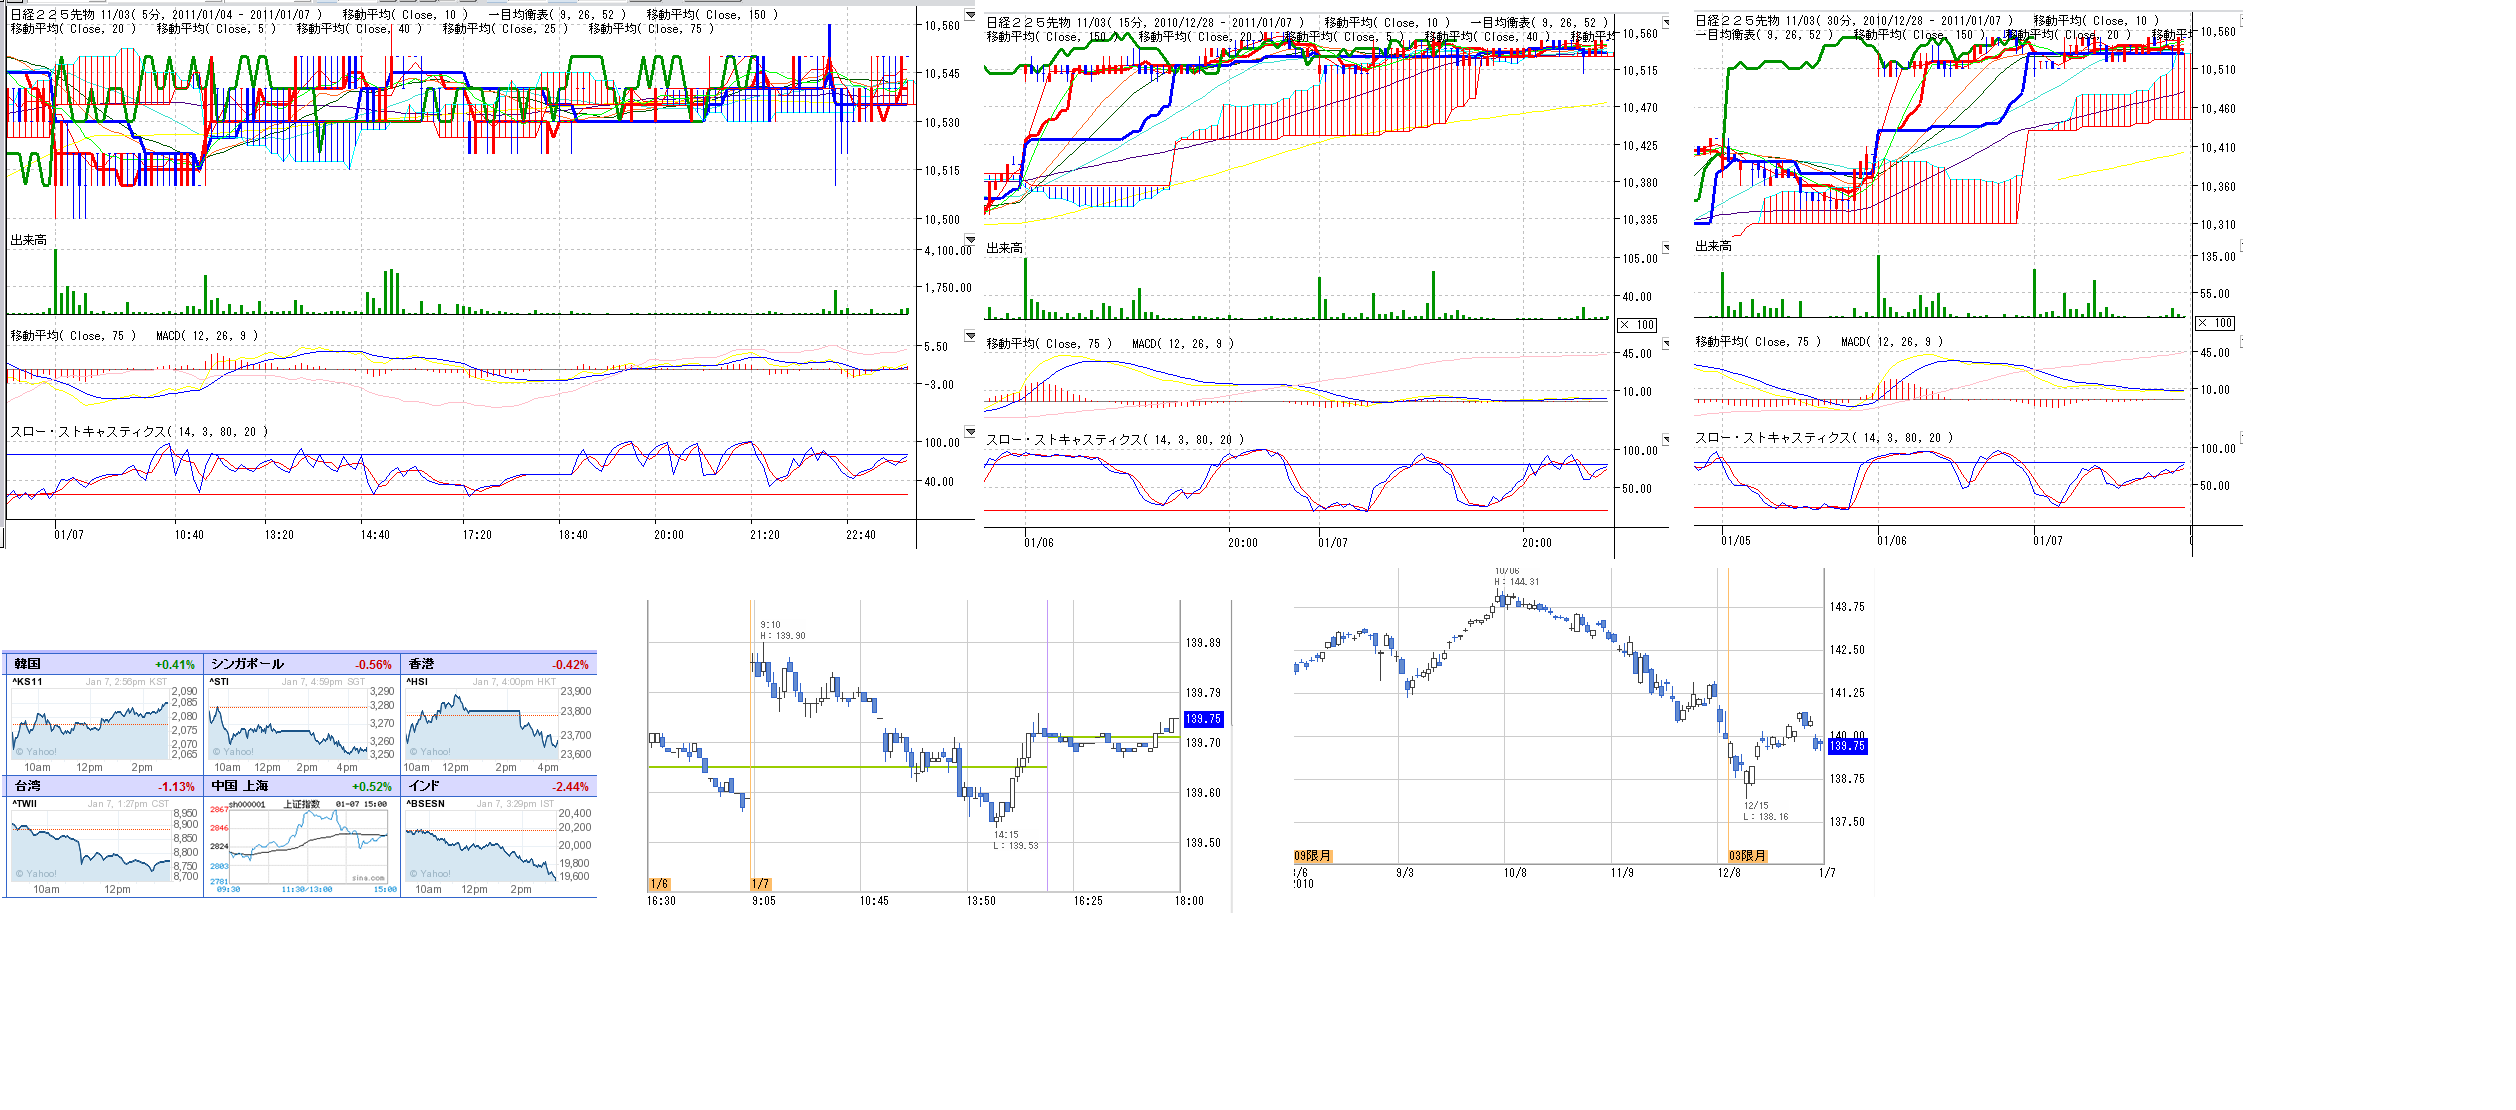Click the 15-minute chart price panel arrow
Screen dimensions: 2516x1110
click(x=1666, y=22)
